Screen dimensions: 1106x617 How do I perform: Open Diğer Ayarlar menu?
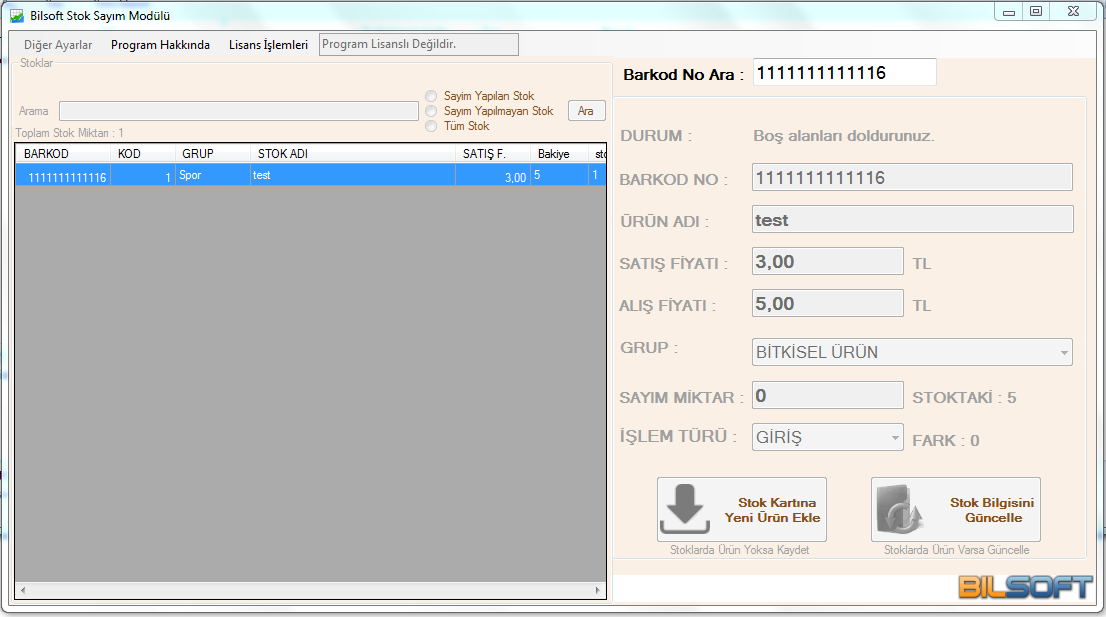pyautogui.click(x=58, y=44)
